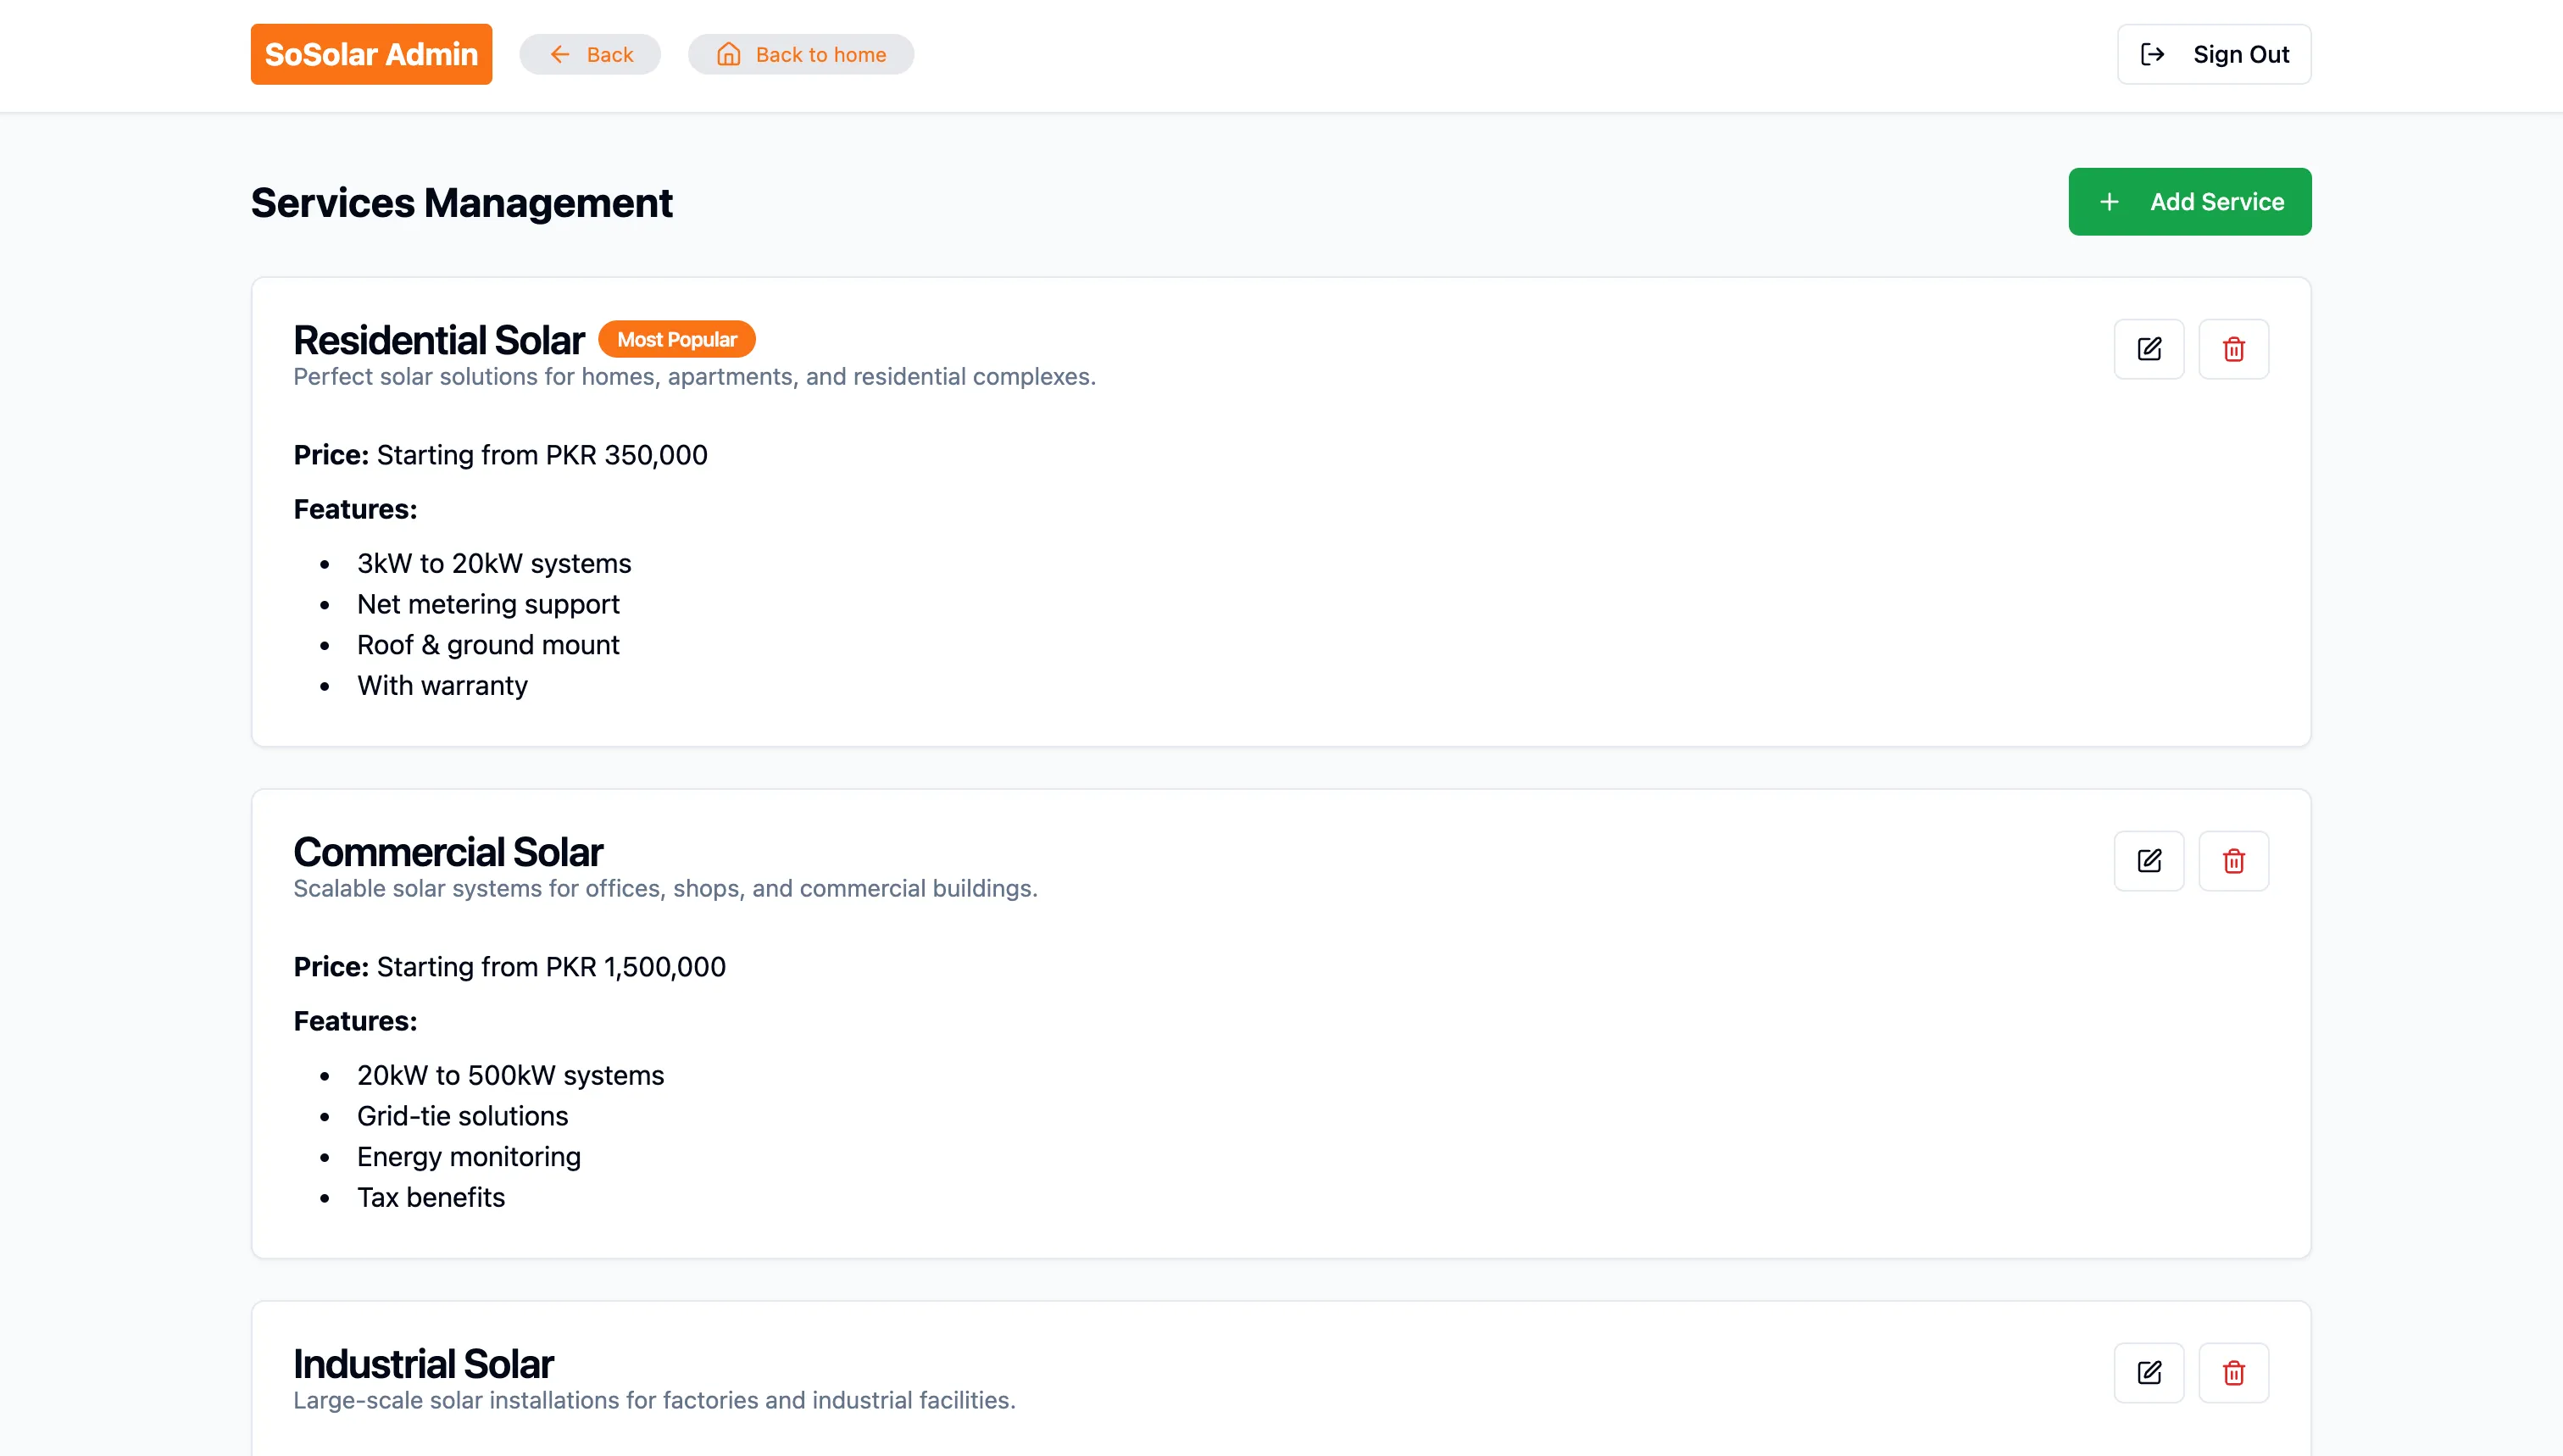Click the left arrow Back icon
This screenshot has height=1456, width=2563.
pos(560,54)
